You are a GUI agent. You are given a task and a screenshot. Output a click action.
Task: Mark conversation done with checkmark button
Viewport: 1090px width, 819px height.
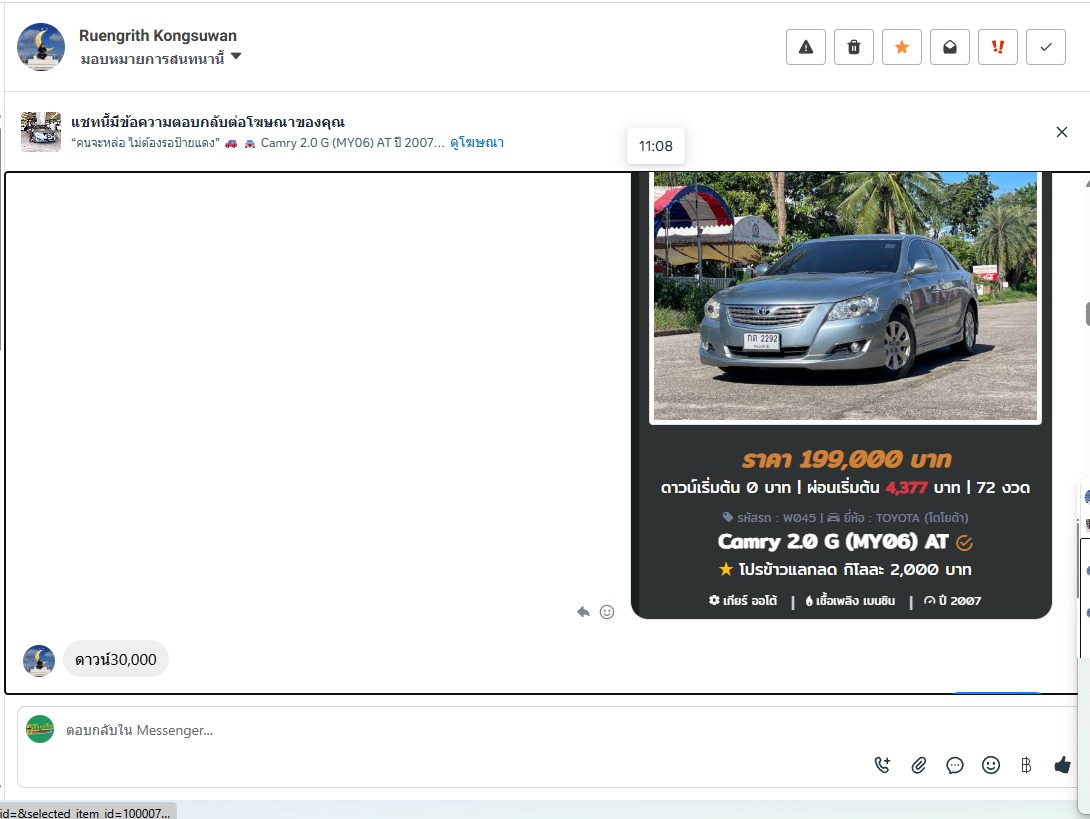pyautogui.click(x=1046, y=47)
